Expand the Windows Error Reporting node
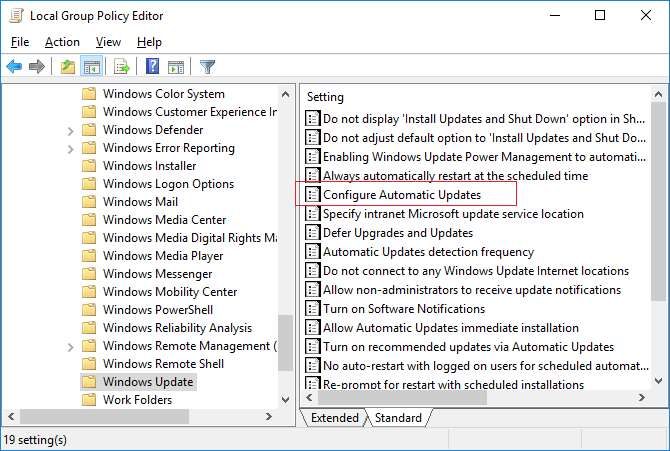The image size is (670, 451). [69, 148]
